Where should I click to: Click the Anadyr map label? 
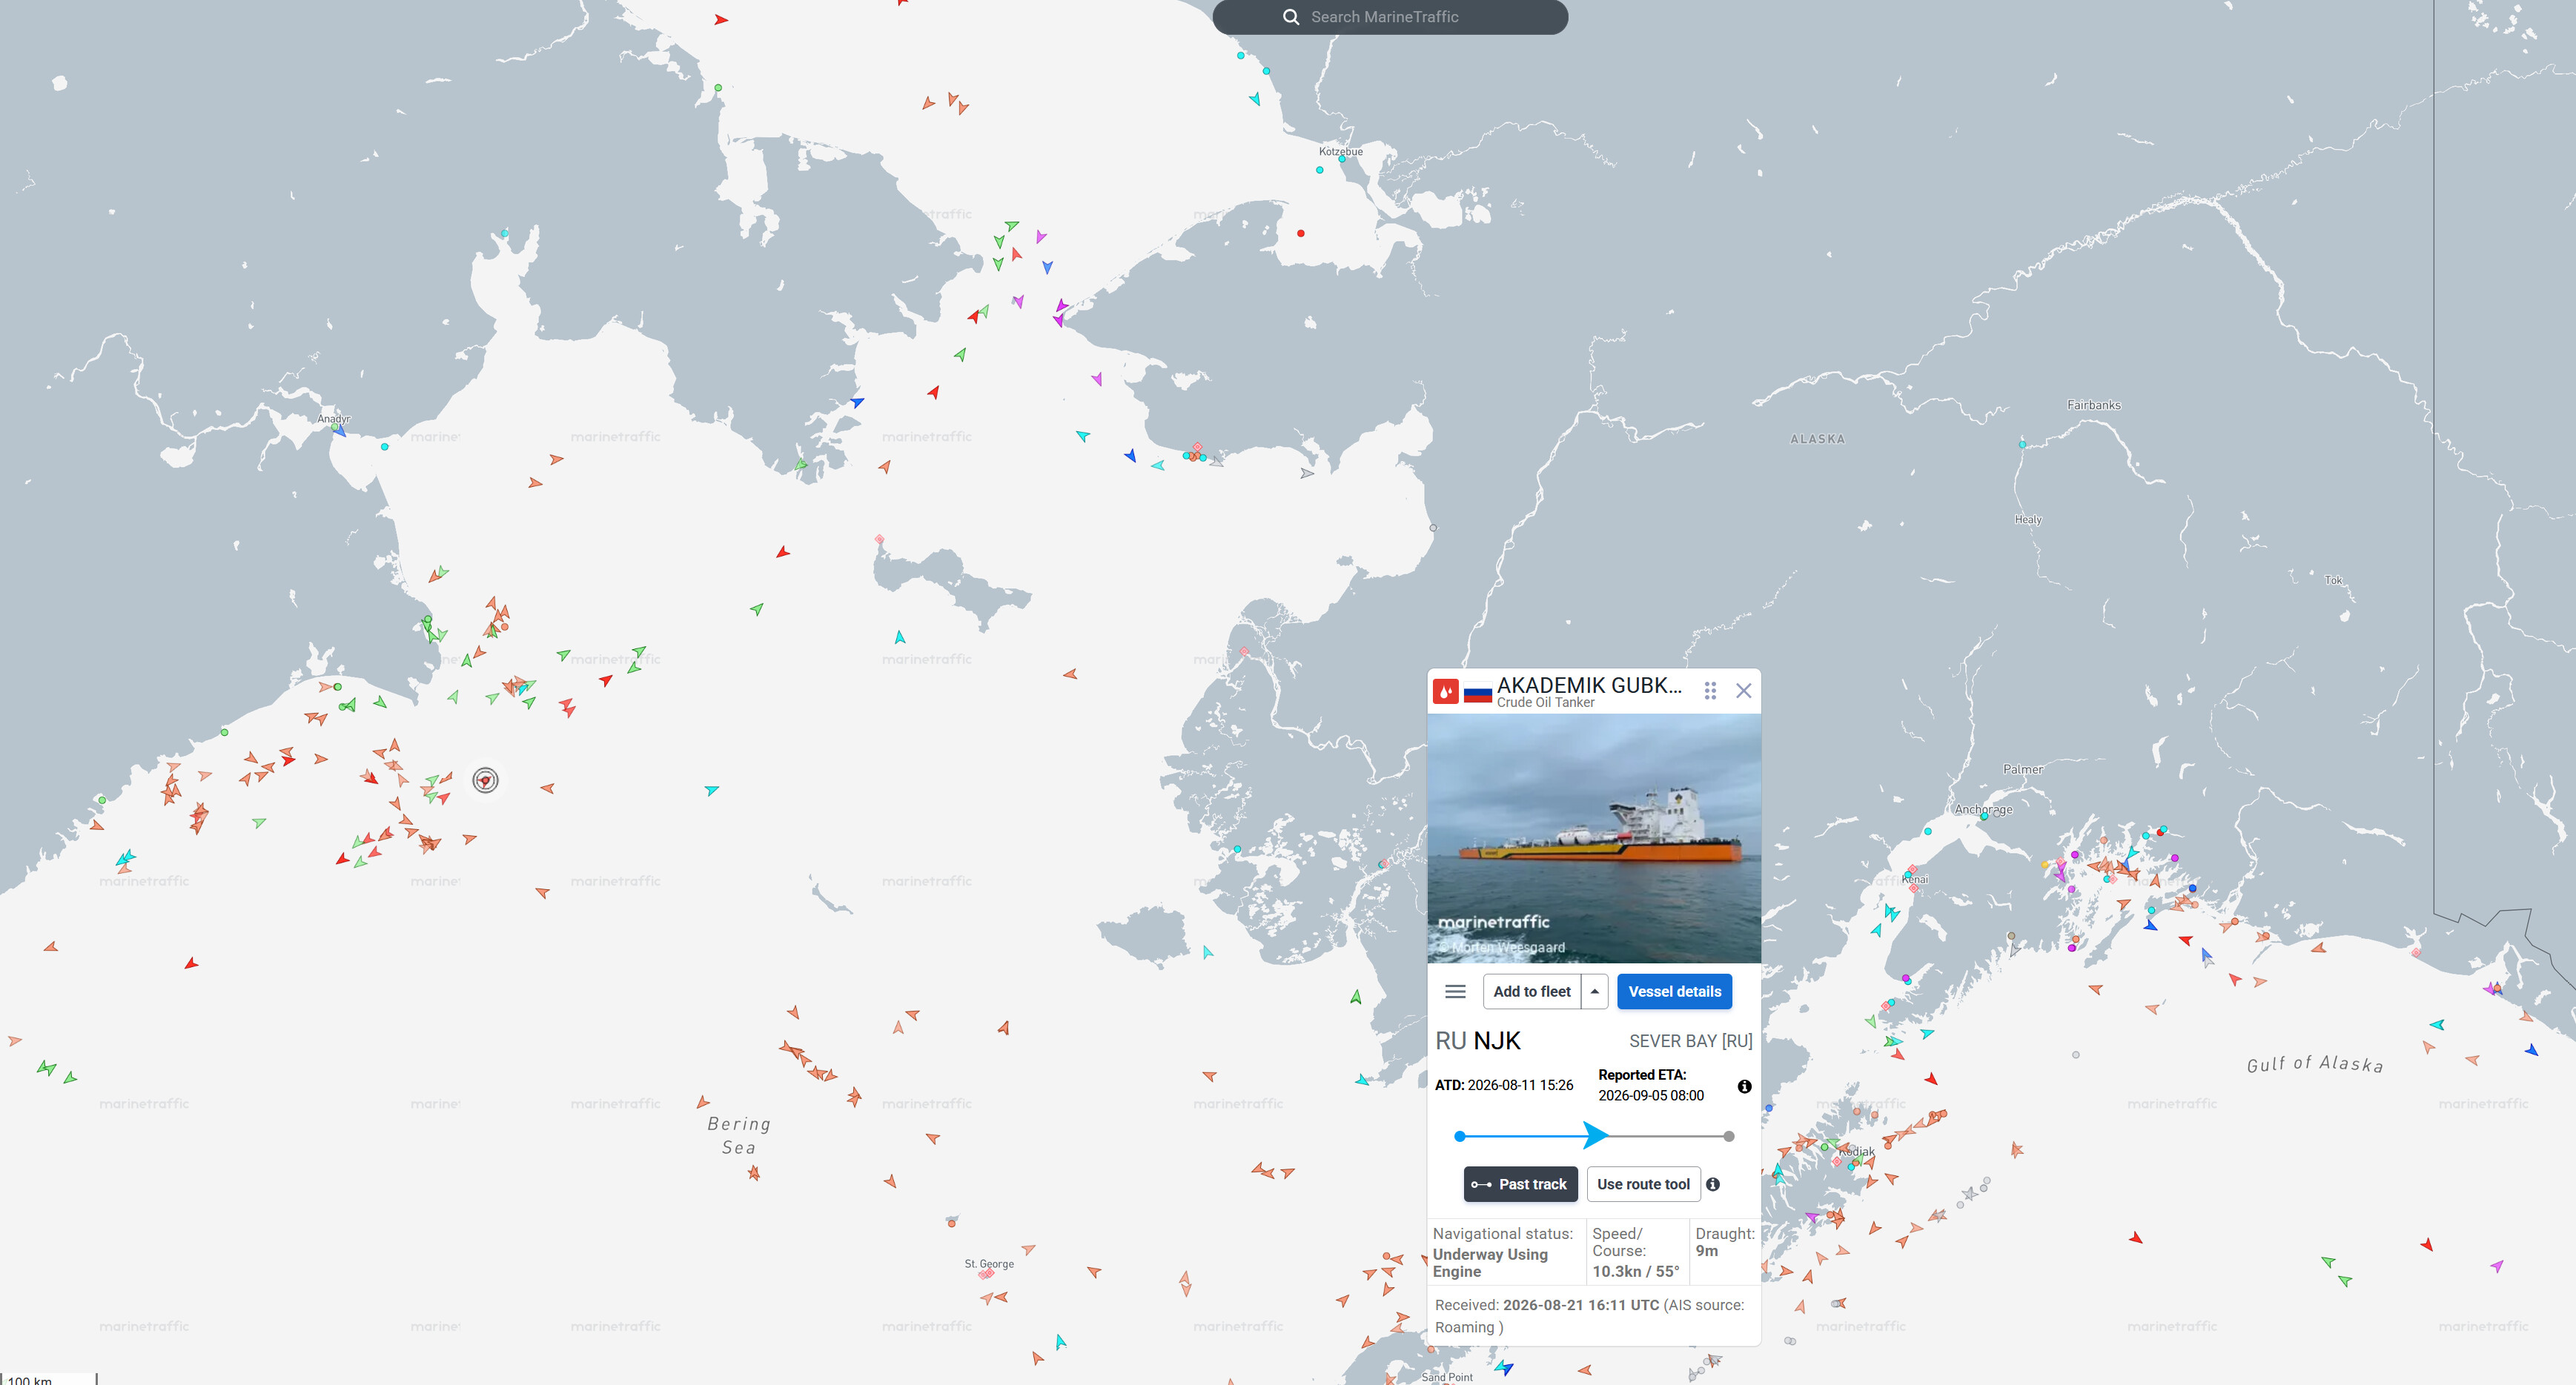click(334, 419)
